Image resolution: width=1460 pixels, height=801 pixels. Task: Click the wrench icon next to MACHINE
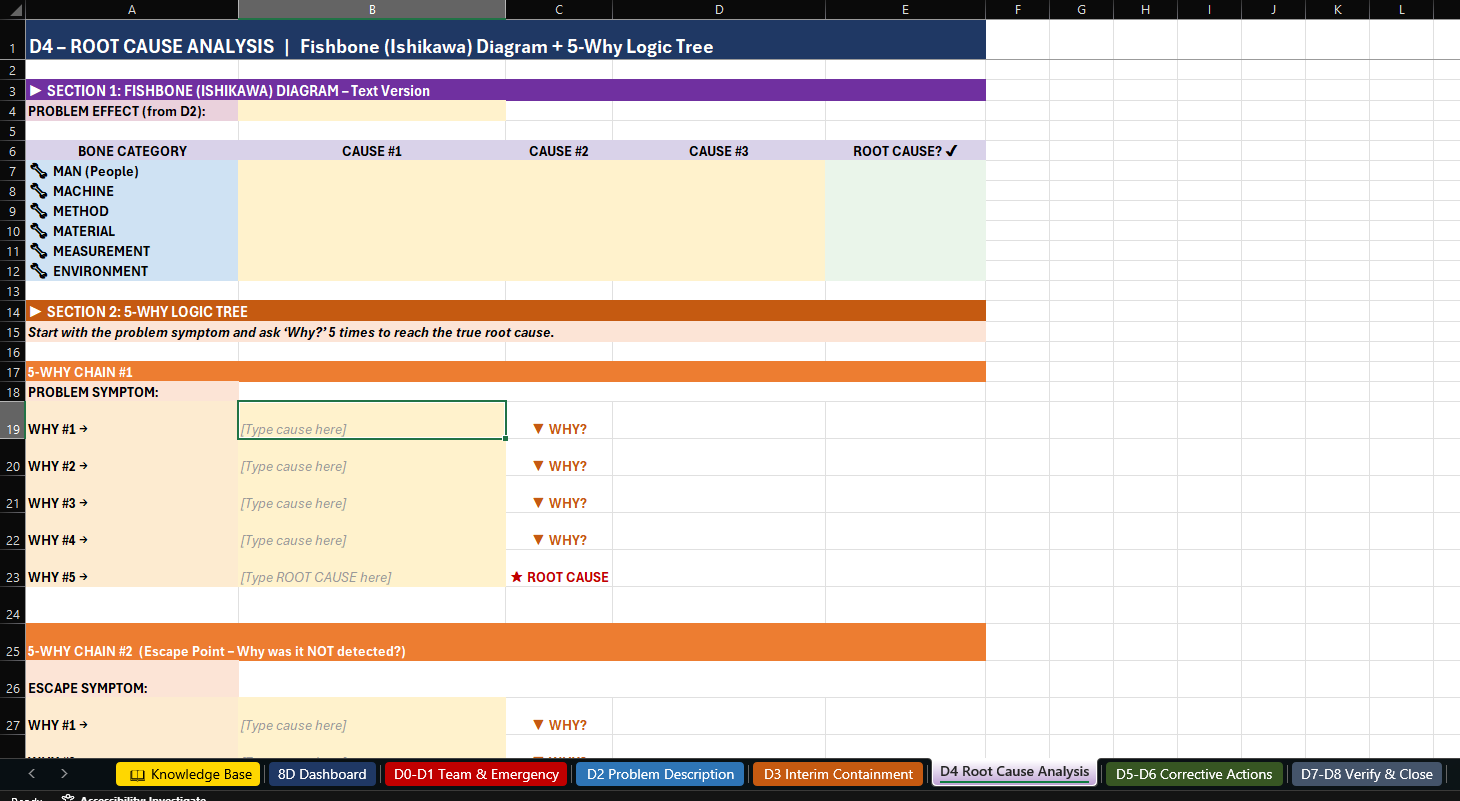[x=37, y=191]
